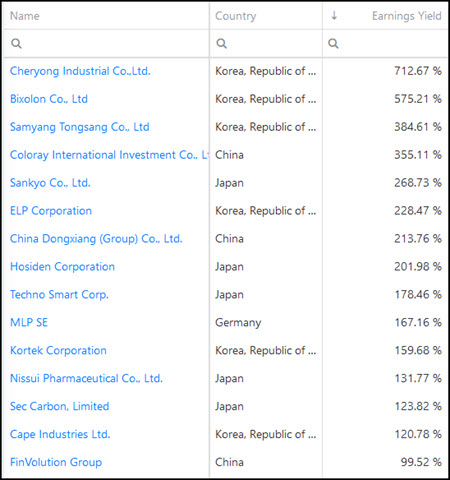Viewport: 450px width, 480px height.
Task: Click Japan country cell for Nissui Pharmaceutical
Action: point(229,379)
